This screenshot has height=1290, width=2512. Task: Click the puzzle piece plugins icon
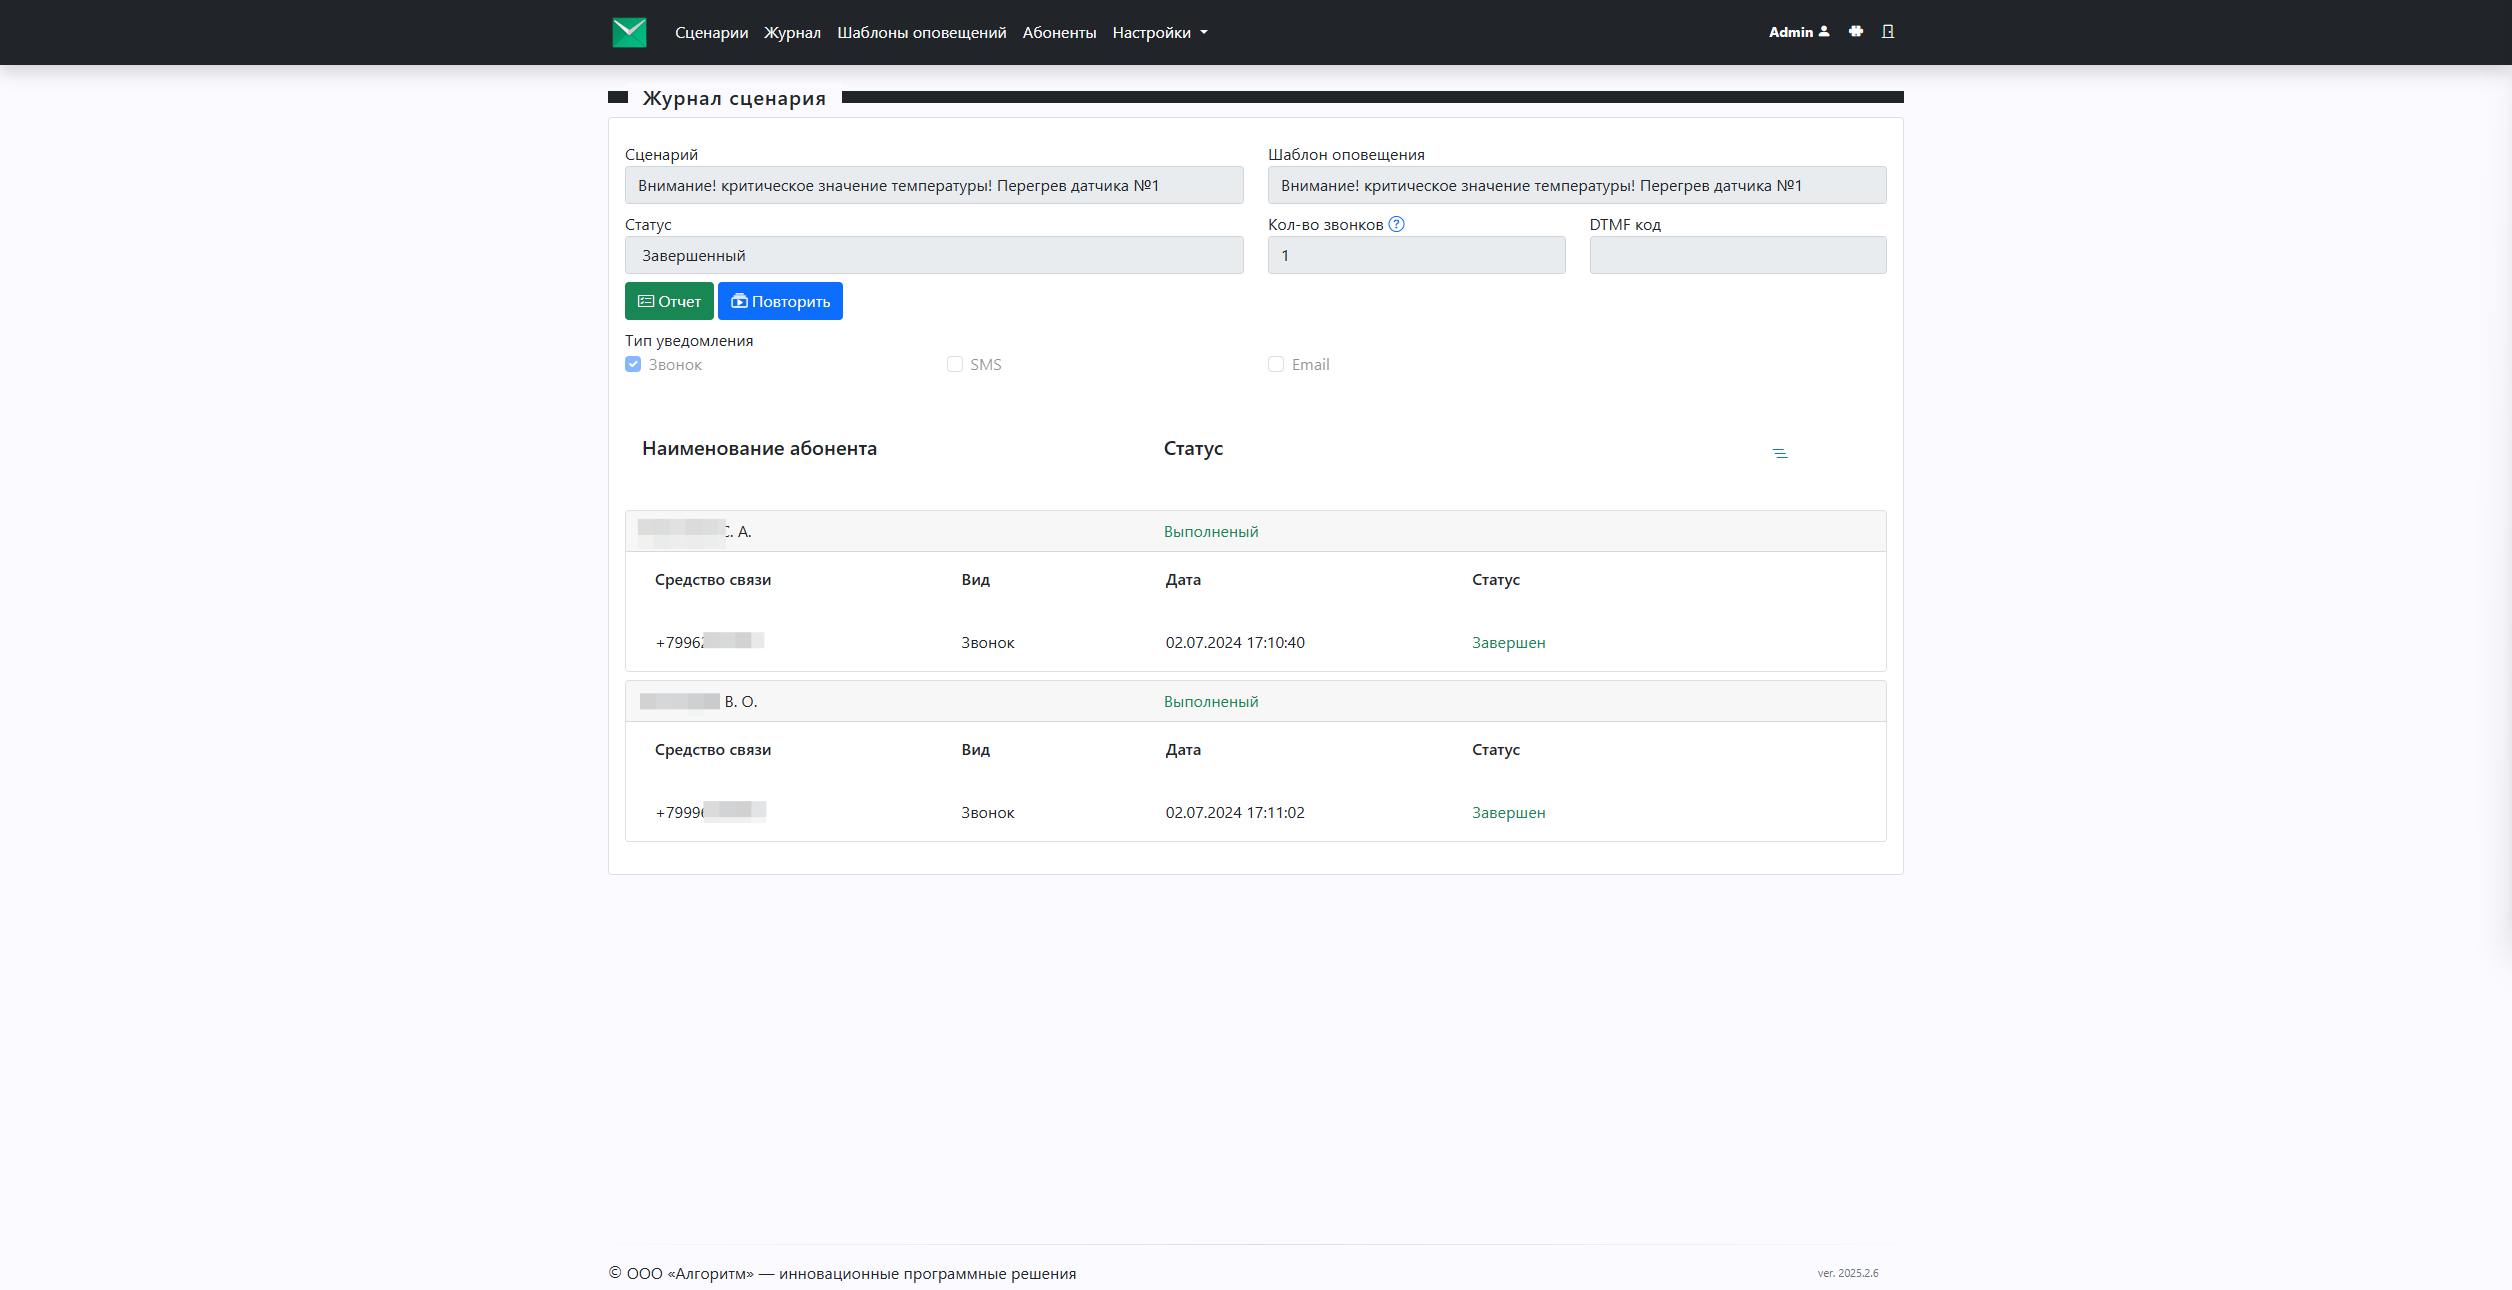coord(1856,31)
